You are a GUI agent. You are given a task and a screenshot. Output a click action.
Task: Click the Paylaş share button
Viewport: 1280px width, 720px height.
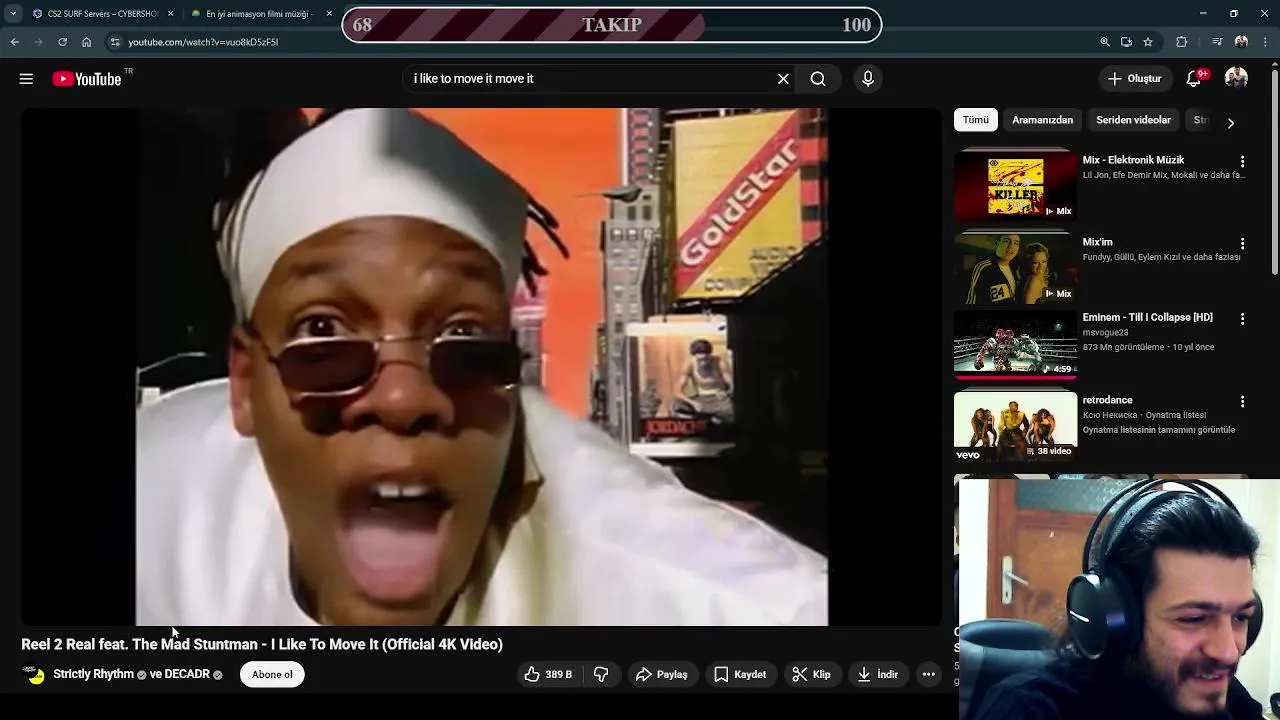[x=662, y=675]
